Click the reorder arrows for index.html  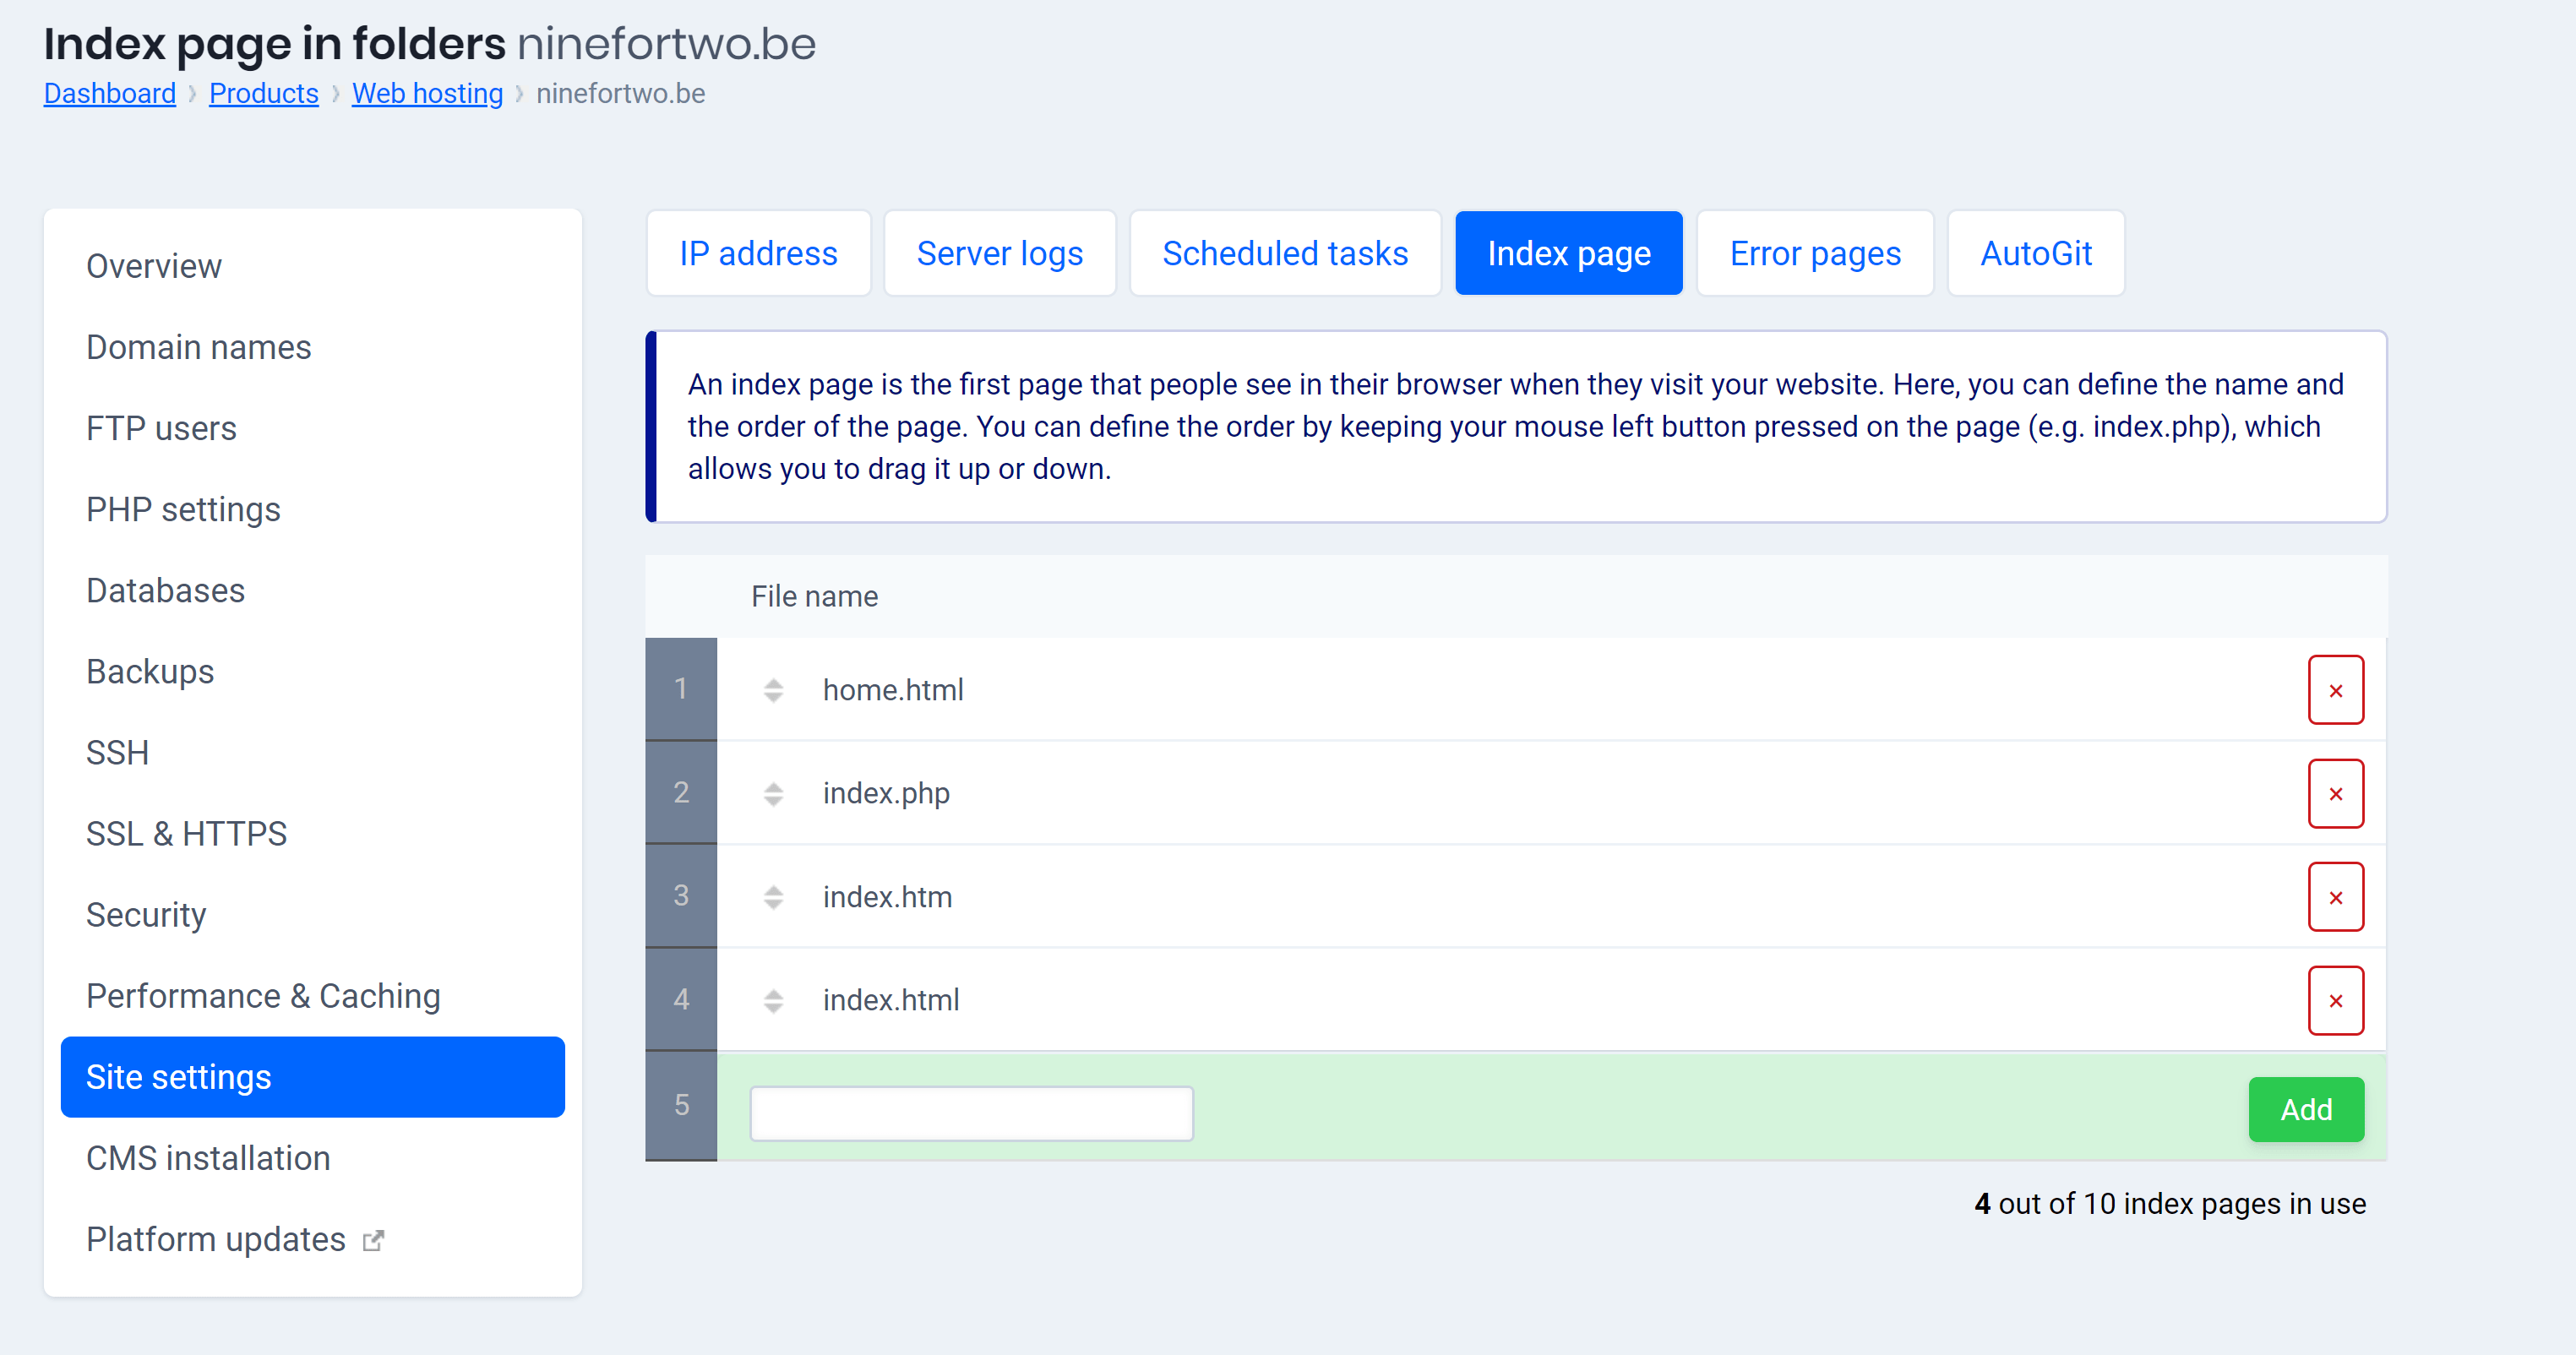(773, 1000)
